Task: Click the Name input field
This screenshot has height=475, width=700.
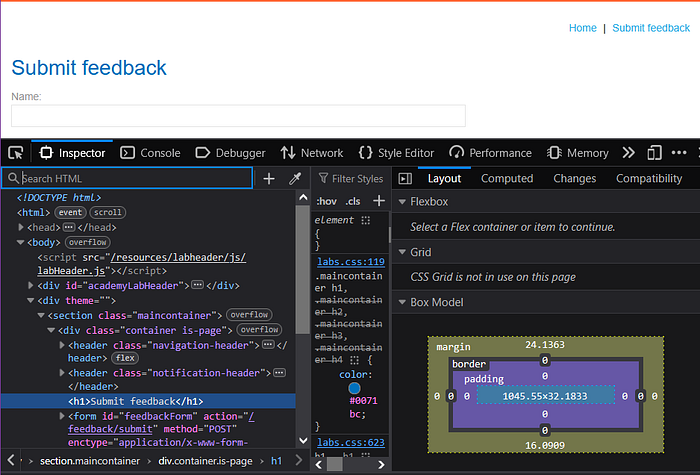Action: coord(238,116)
